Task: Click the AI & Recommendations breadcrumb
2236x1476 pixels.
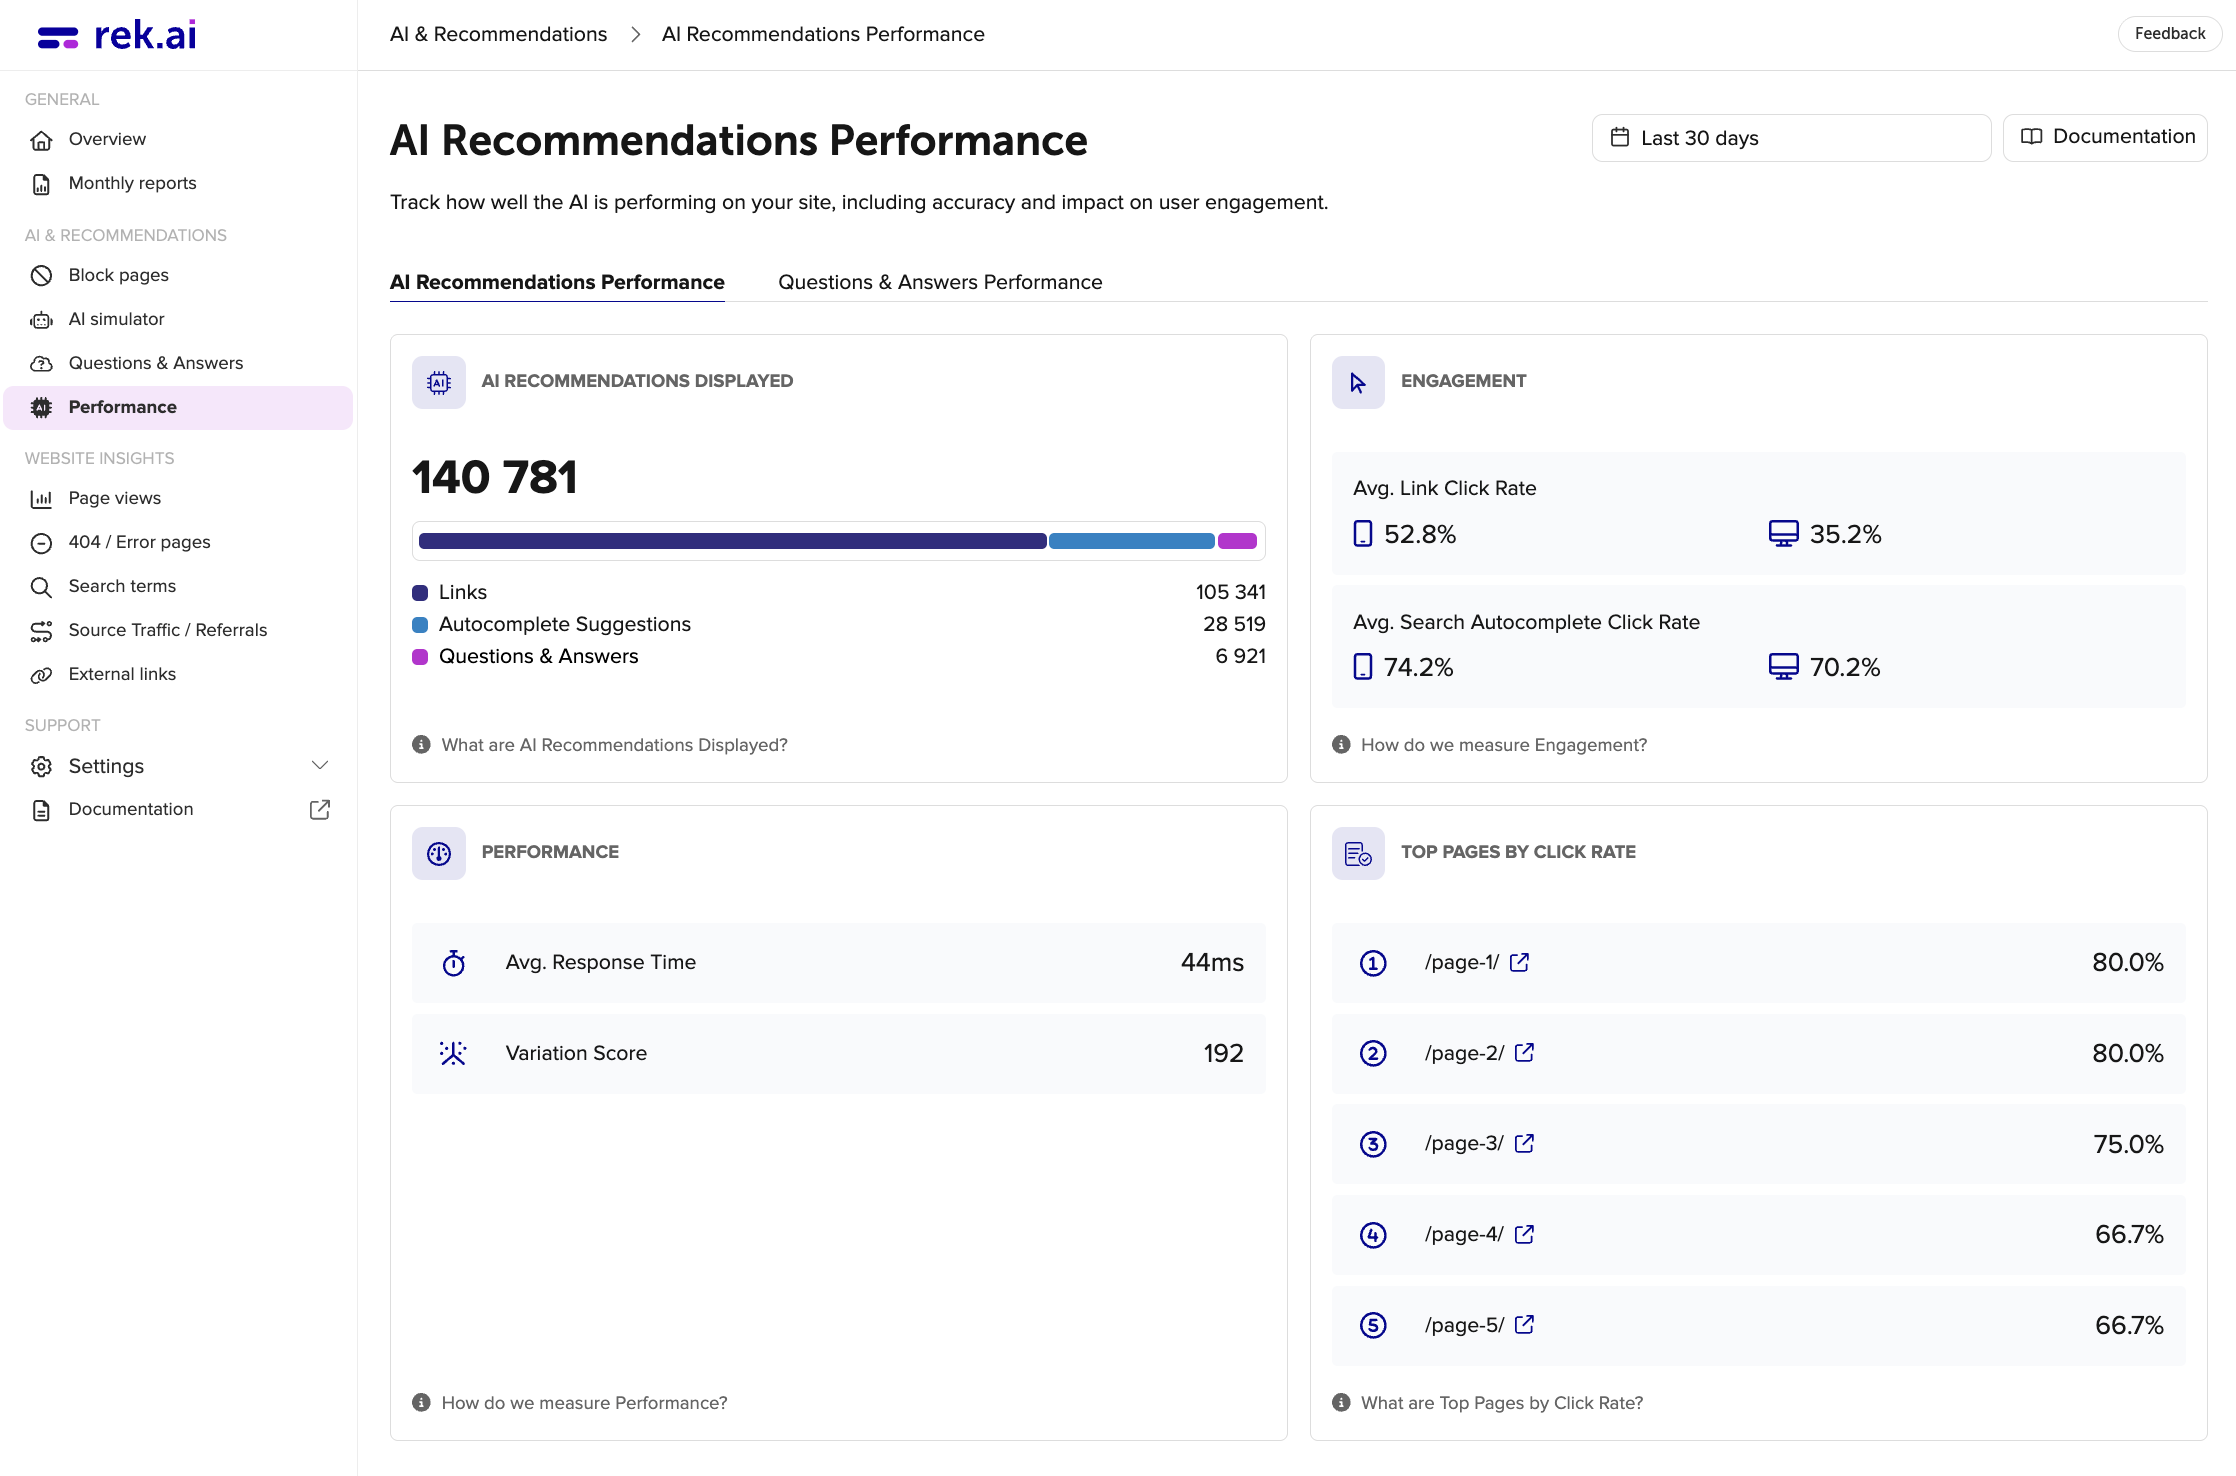Action: coord(498,34)
